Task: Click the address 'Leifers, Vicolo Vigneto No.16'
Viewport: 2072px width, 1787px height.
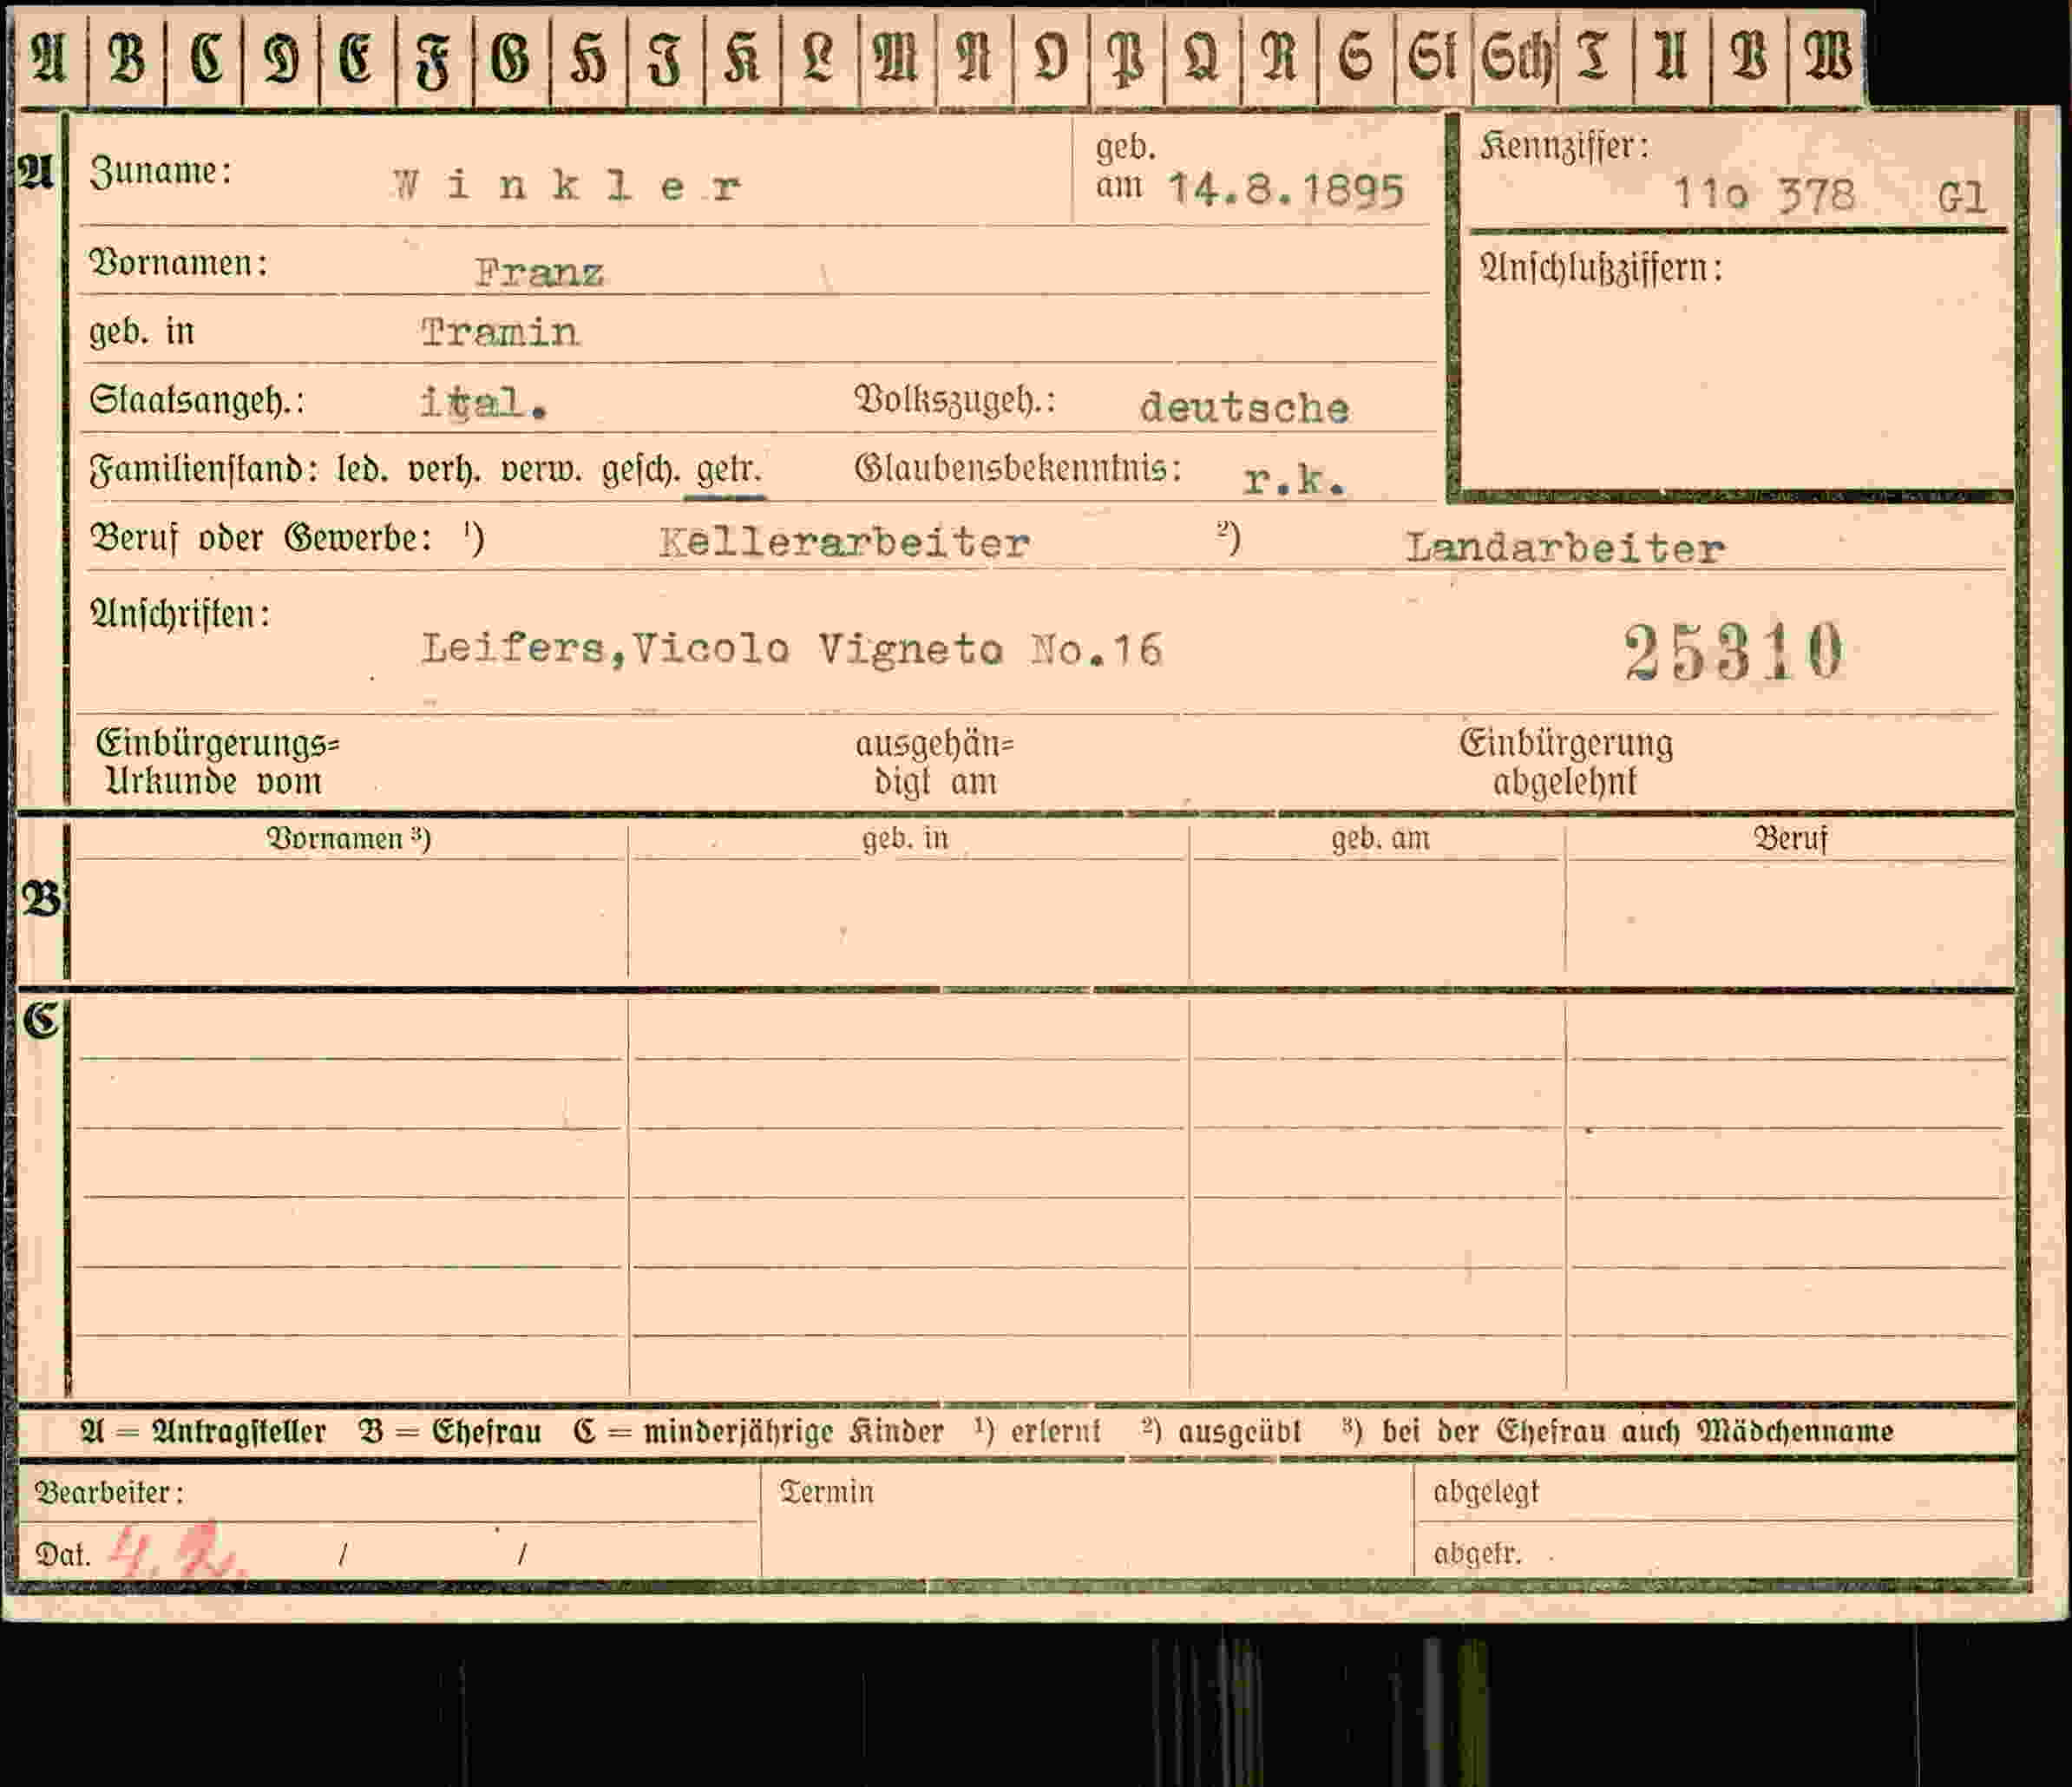Action: [x=792, y=649]
